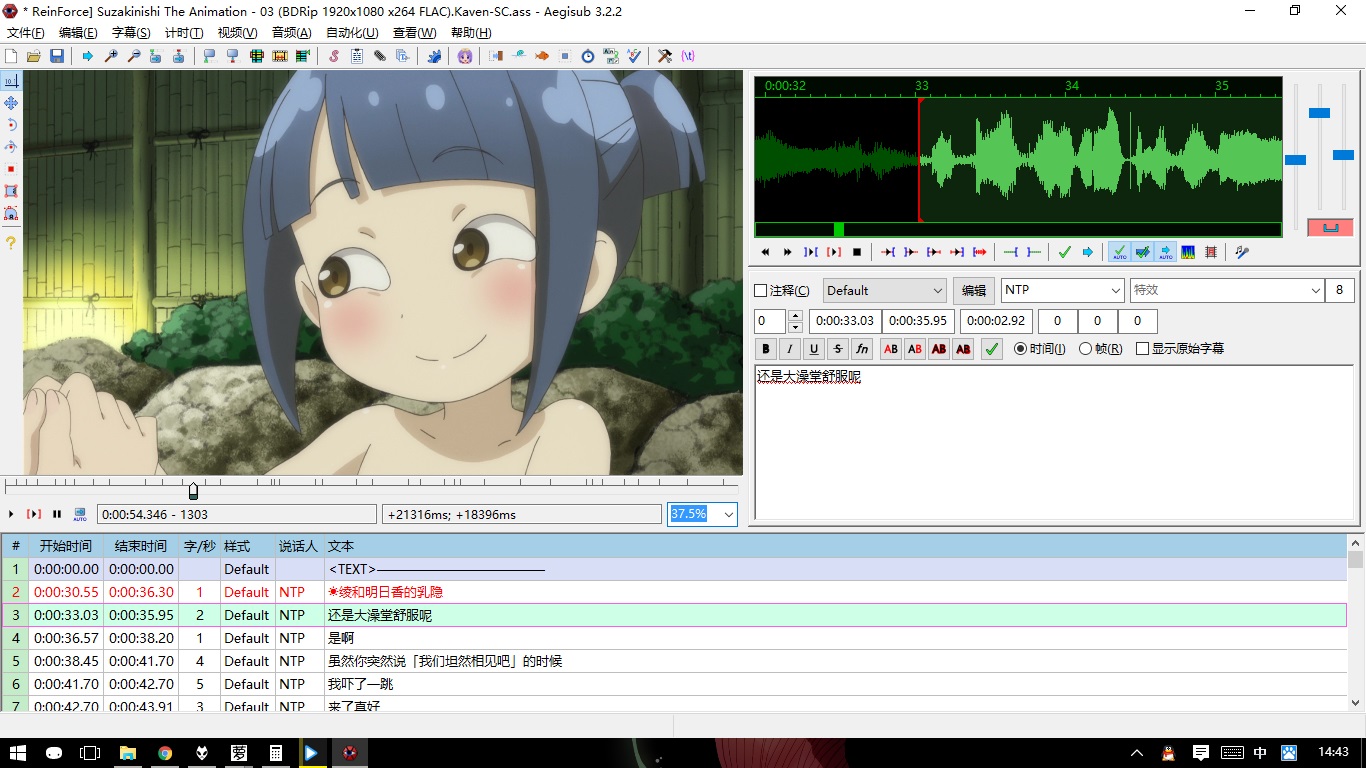Image resolution: width=1366 pixels, height=768 pixels.
Task: Zoom video out with magnifier minus icon
Action: click(x=133, y=56)
